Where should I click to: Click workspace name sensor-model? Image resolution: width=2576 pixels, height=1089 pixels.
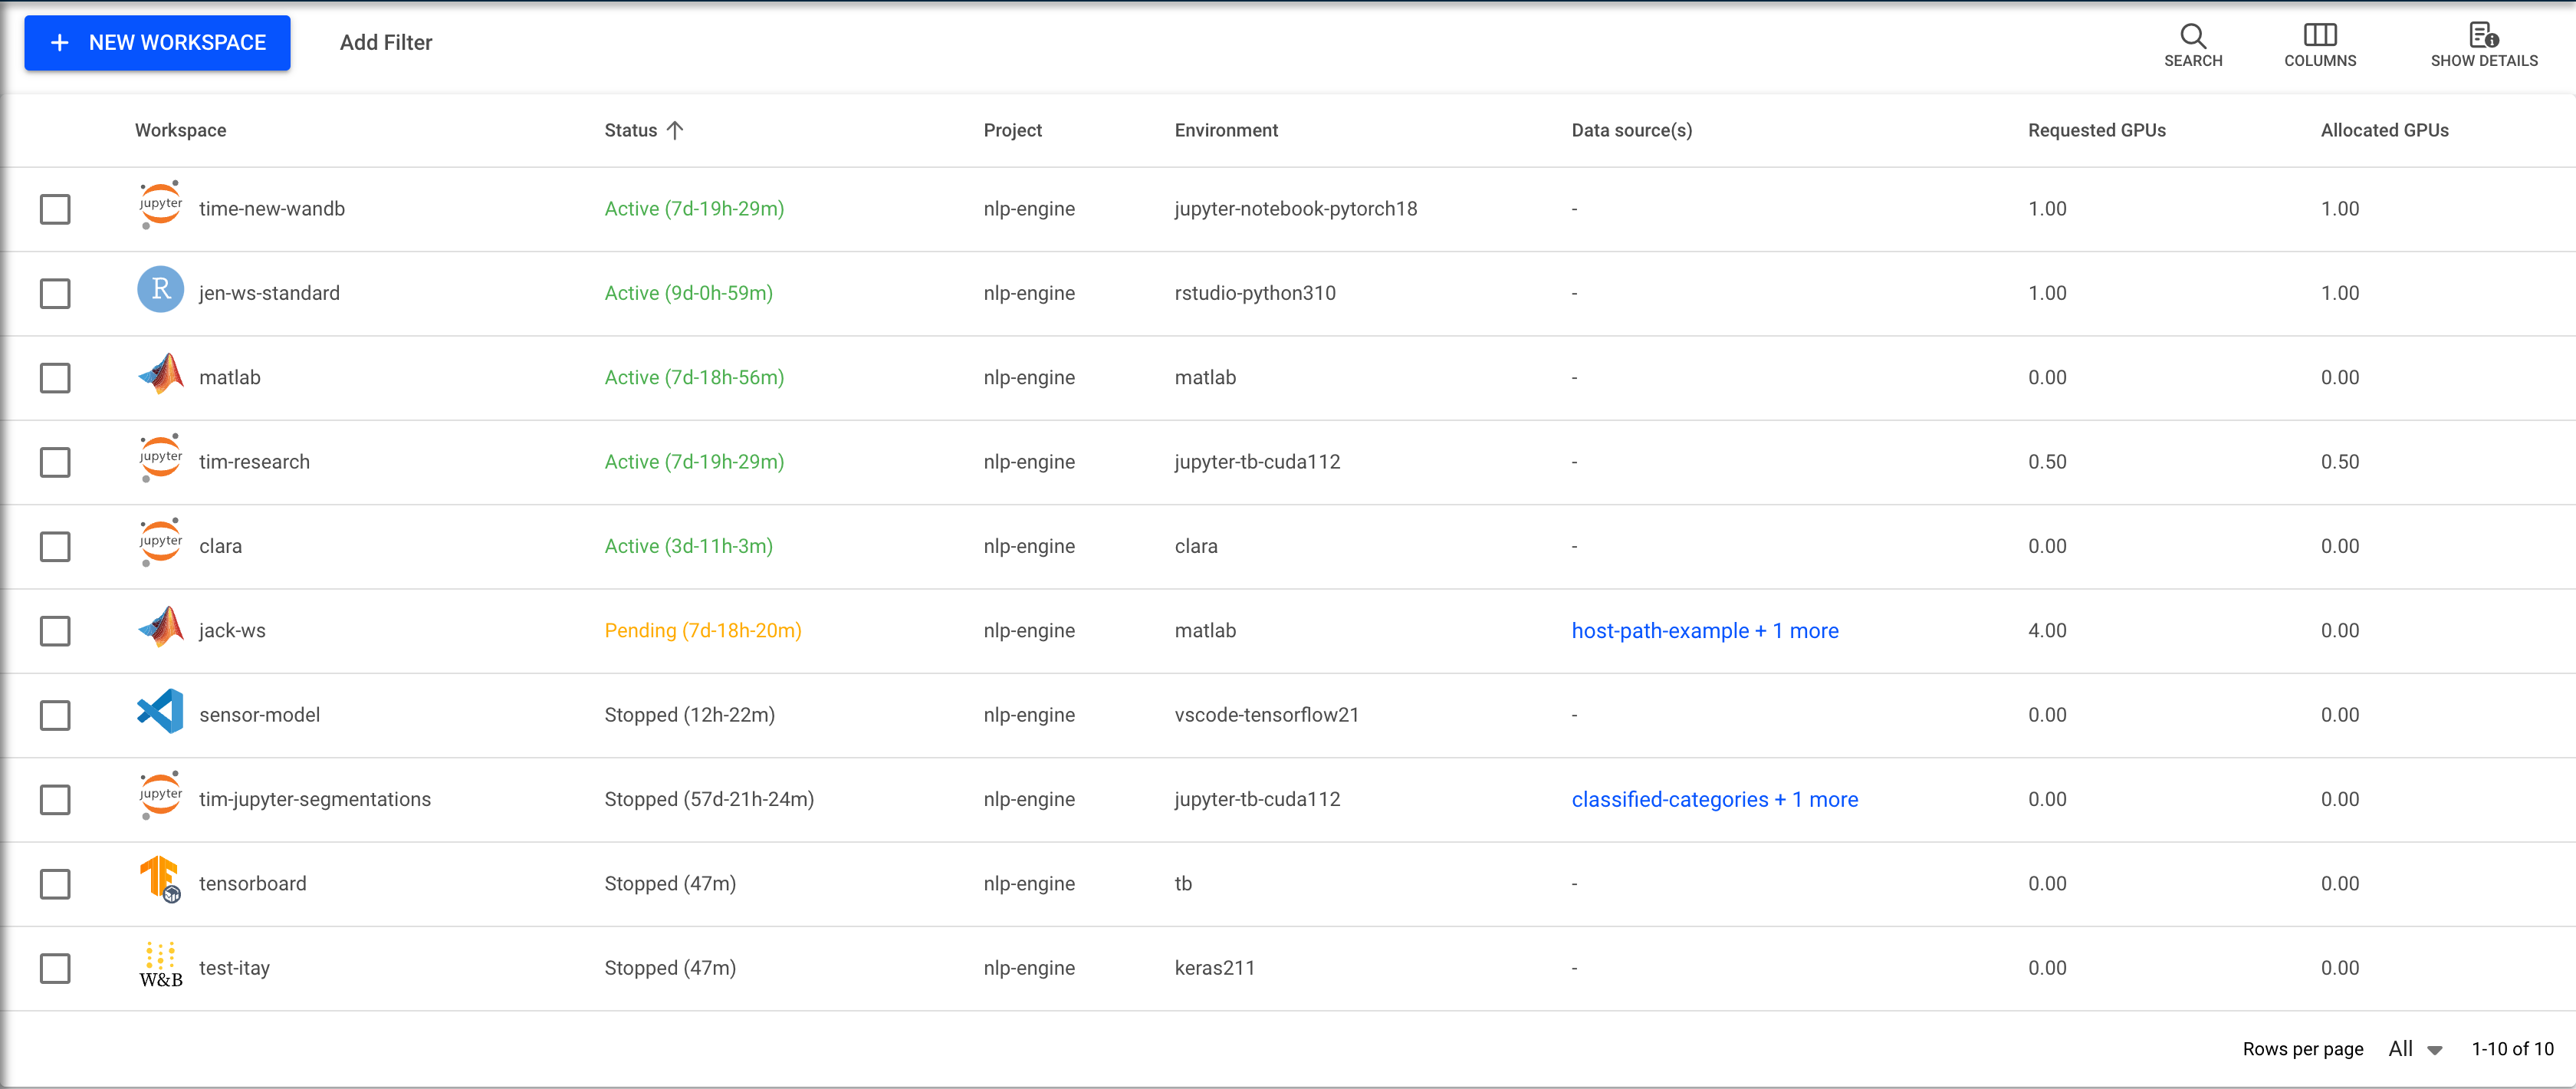pos(259,715)
